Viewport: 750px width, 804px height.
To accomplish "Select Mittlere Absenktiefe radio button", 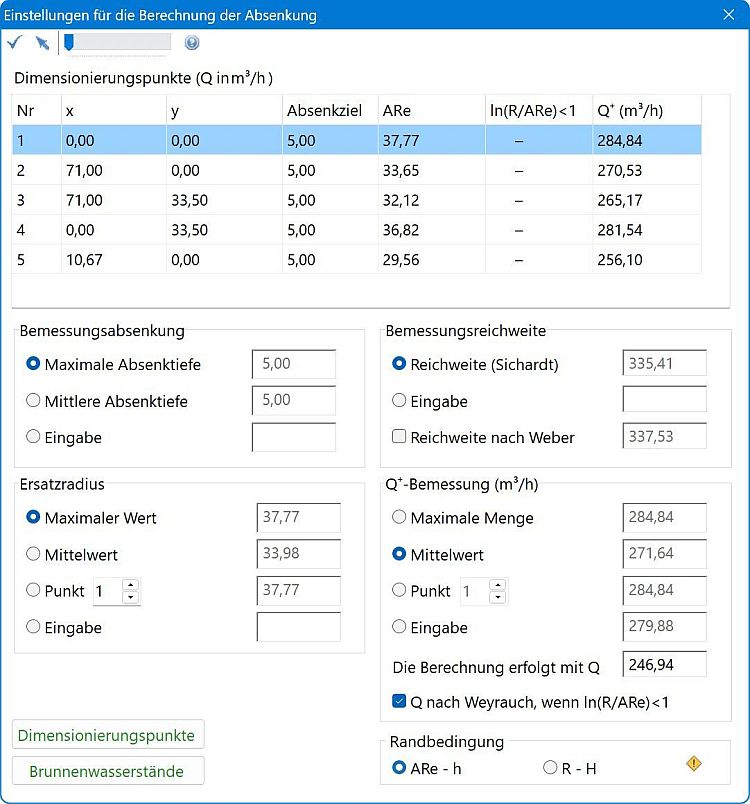I will 34,401.
